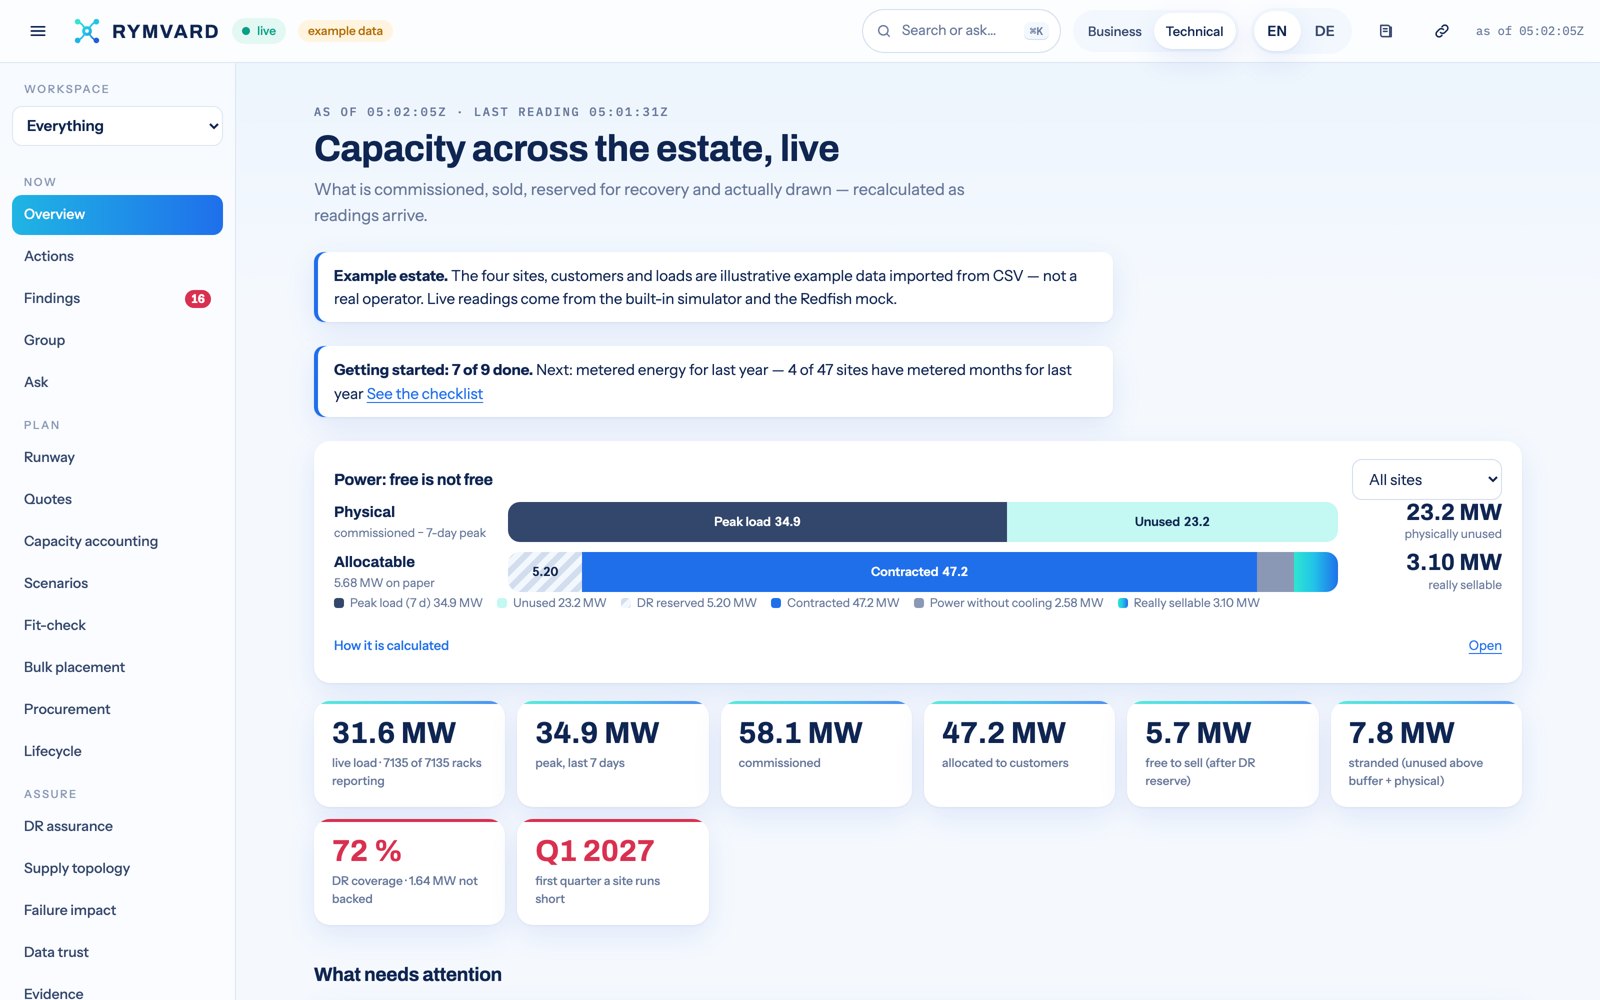Viewport: 1600px width, 1000px height.
Task: Switch to Business view
Action: tap(1114, 31)
